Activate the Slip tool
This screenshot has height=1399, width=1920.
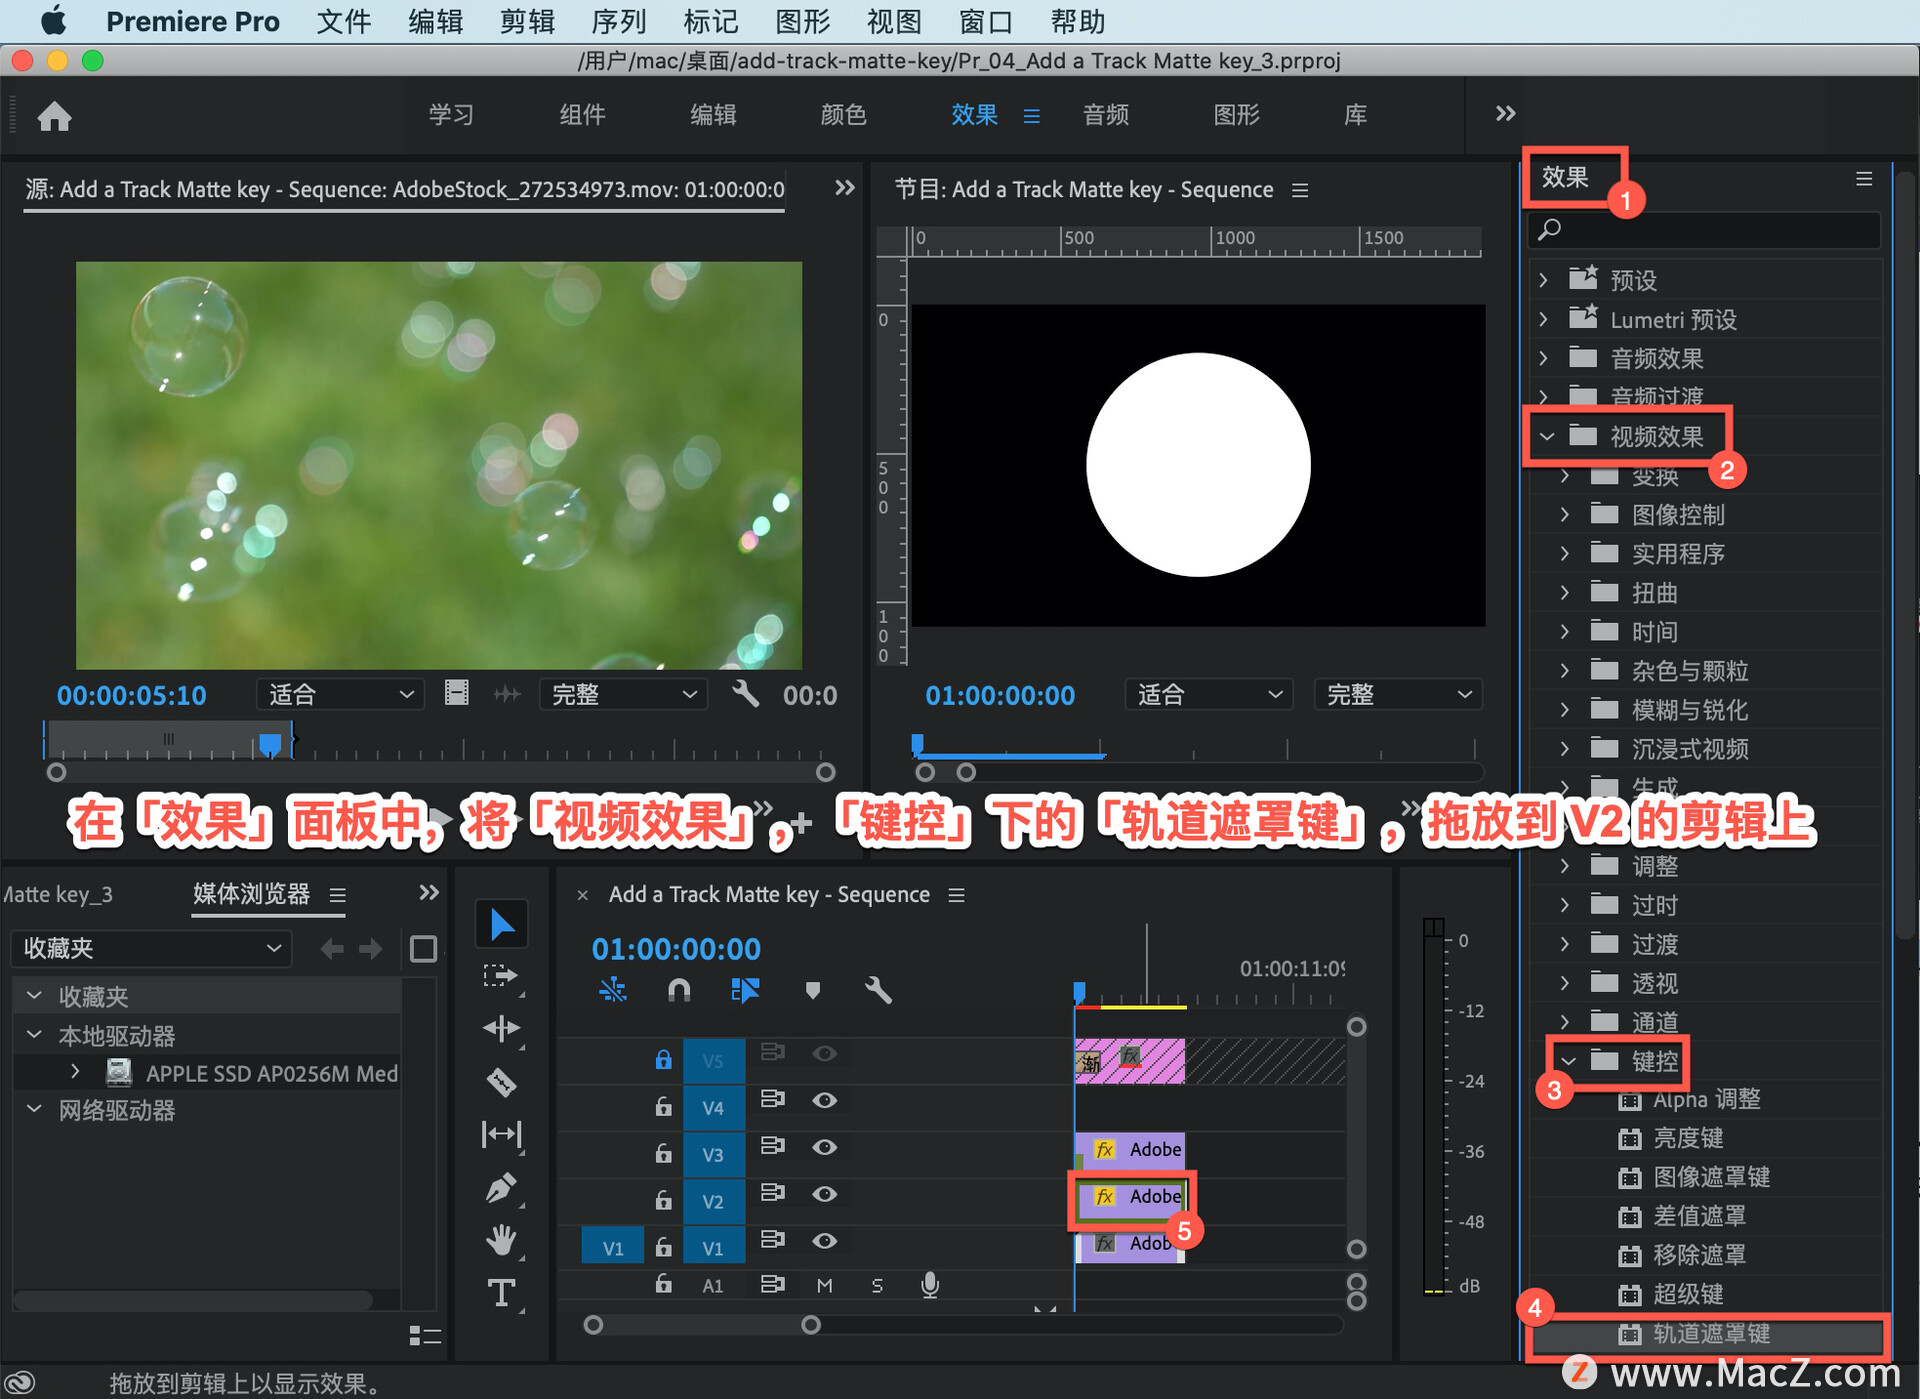[x=501, y=1134]
